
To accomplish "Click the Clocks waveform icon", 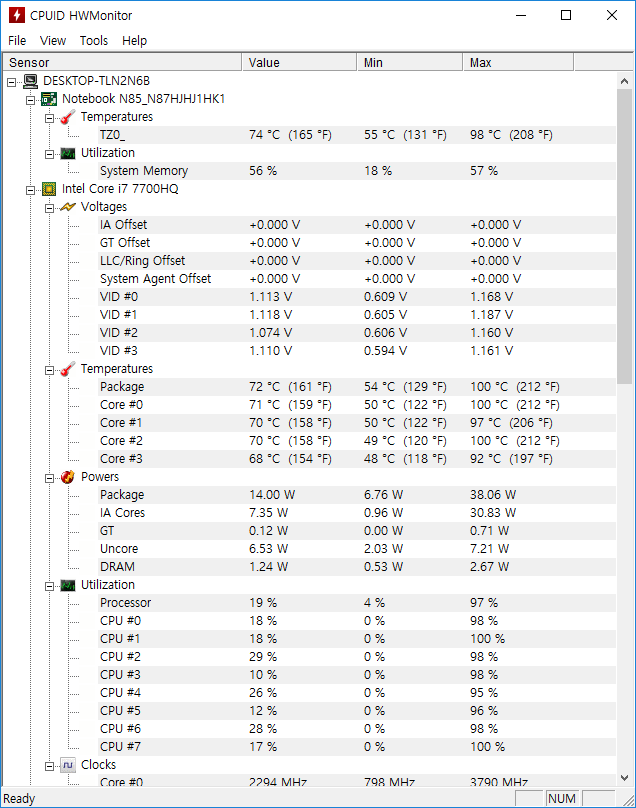I will pyautogui.click(x=68, y=765).
